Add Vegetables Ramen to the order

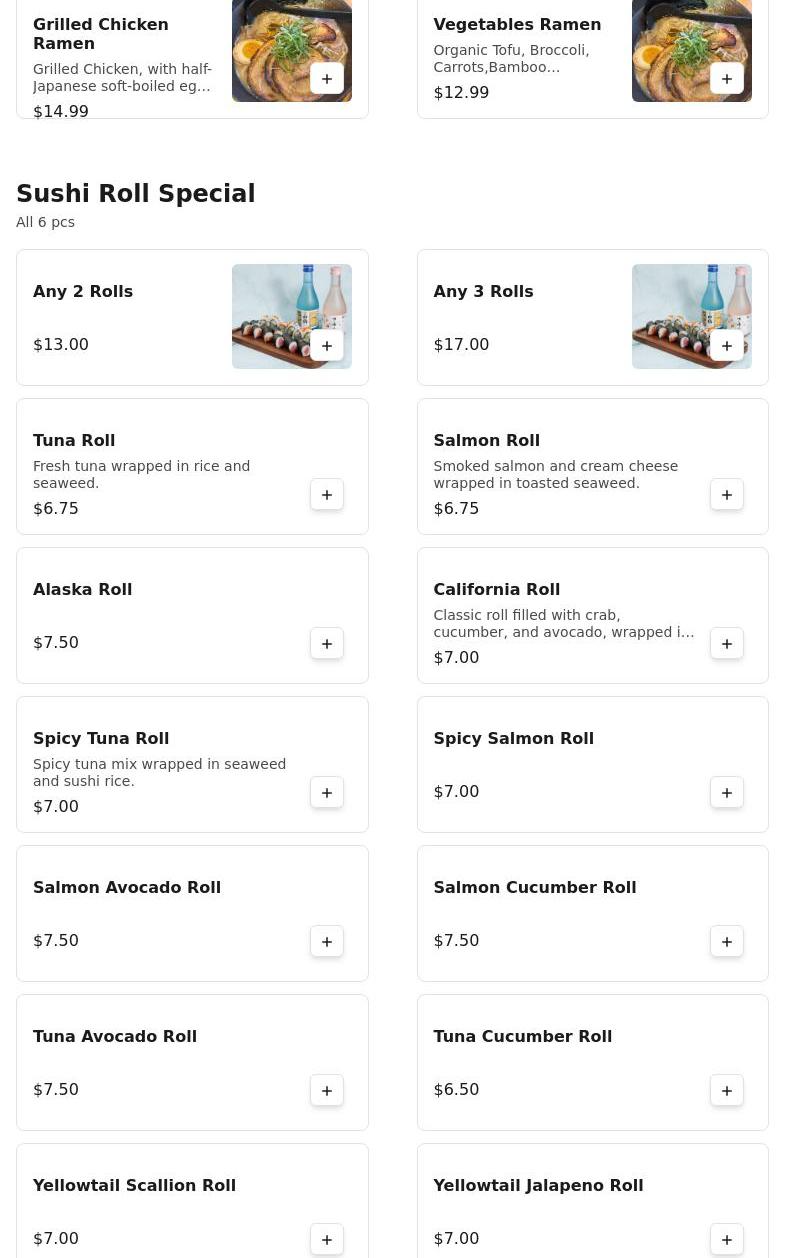tap(727, 78)
